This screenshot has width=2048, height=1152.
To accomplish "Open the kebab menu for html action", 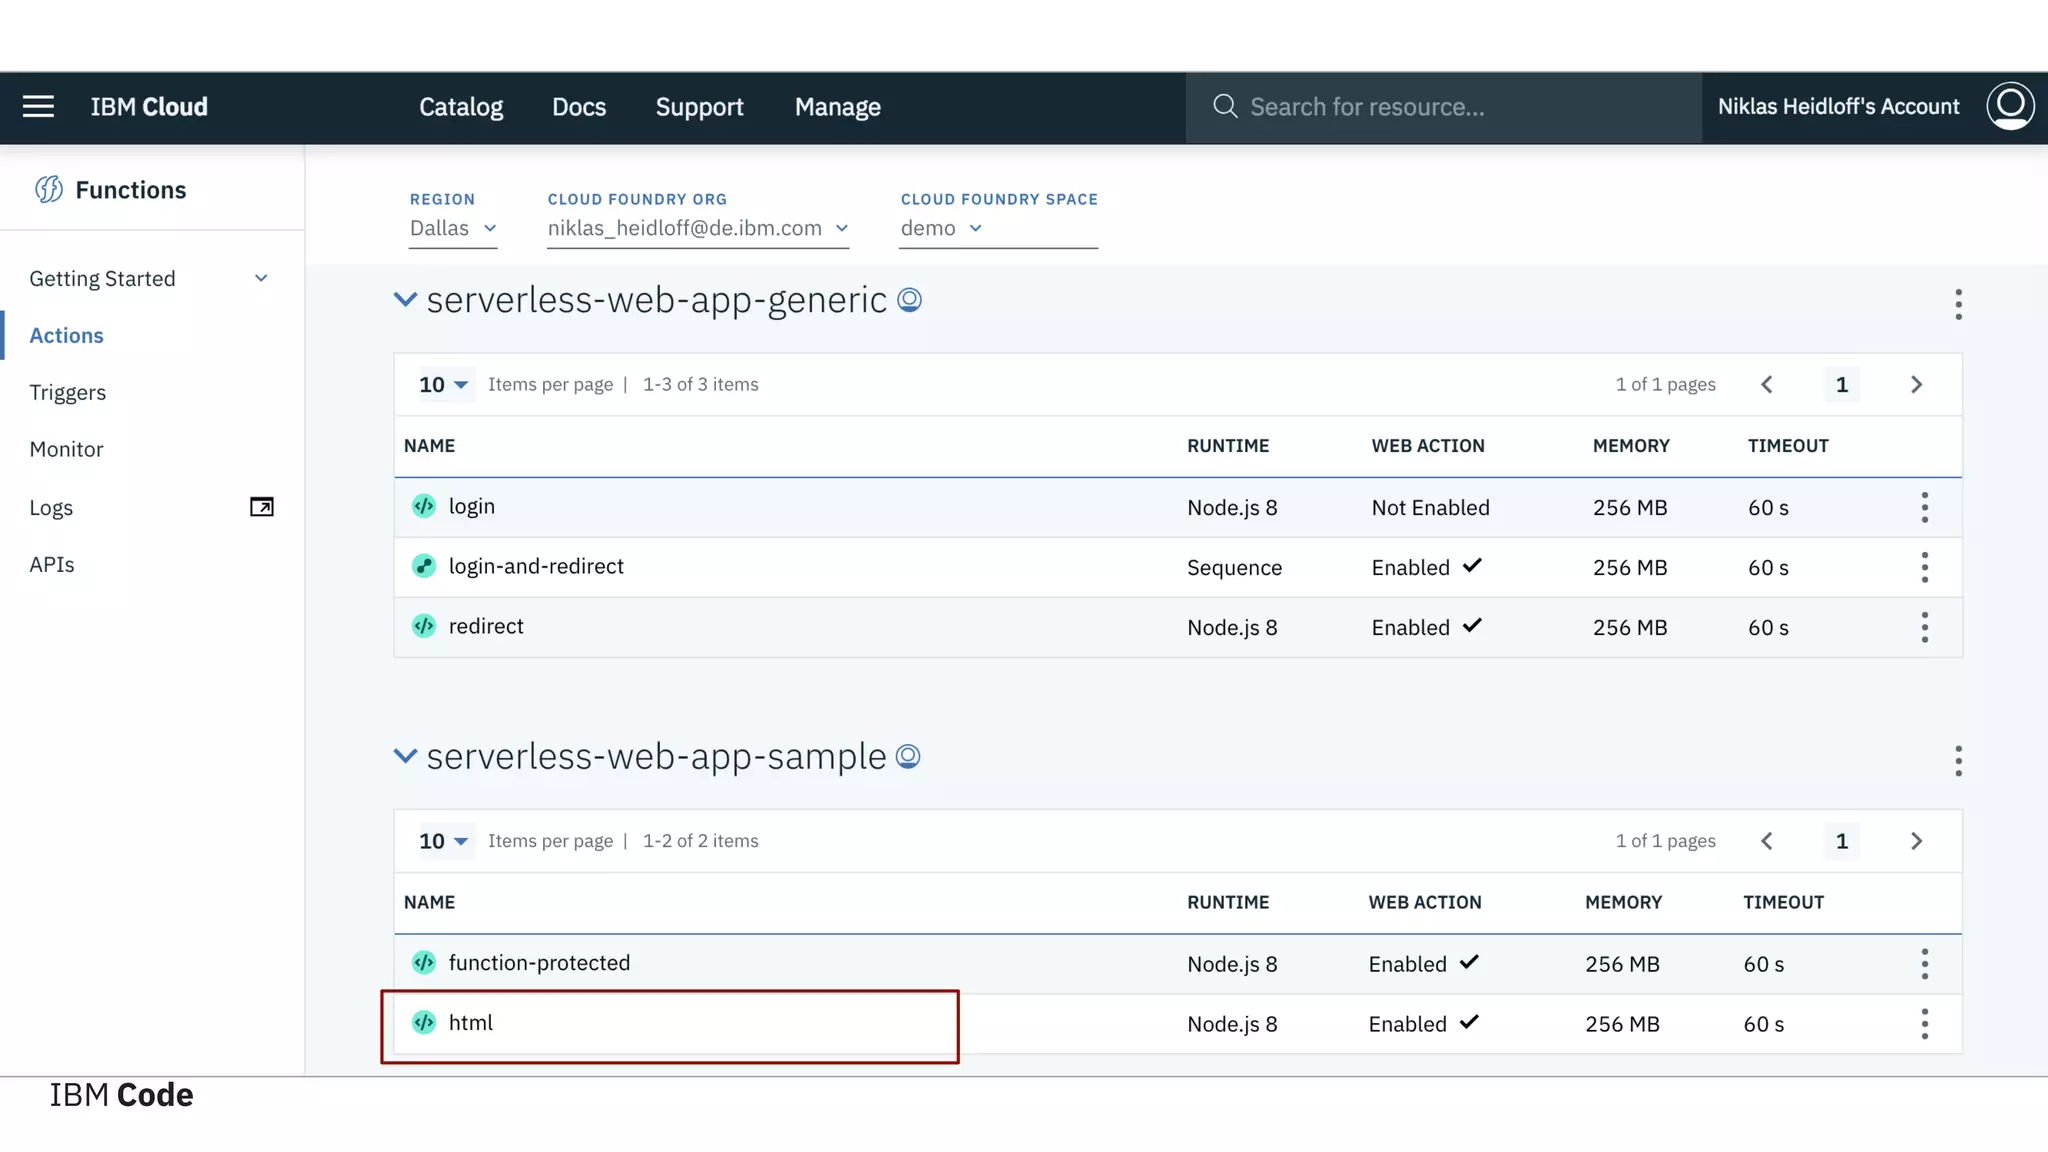I will [x=1924, y=1024].
